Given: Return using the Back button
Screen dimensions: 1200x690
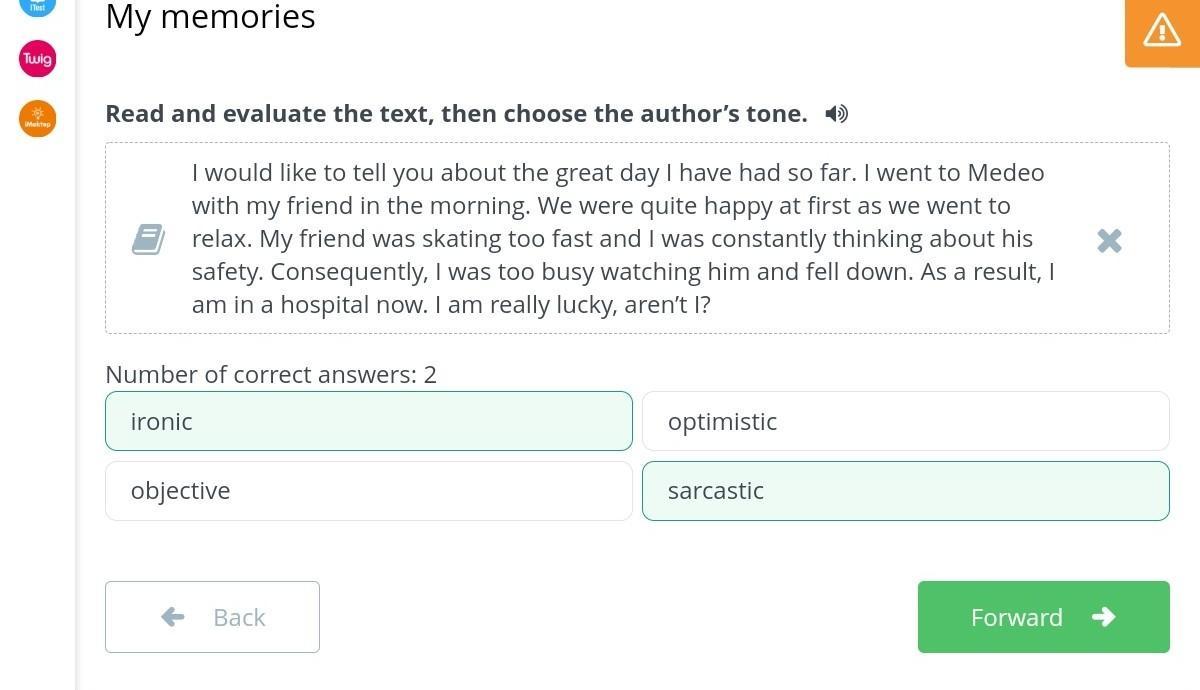Looking at the screenshot, I should pos(212,617).
